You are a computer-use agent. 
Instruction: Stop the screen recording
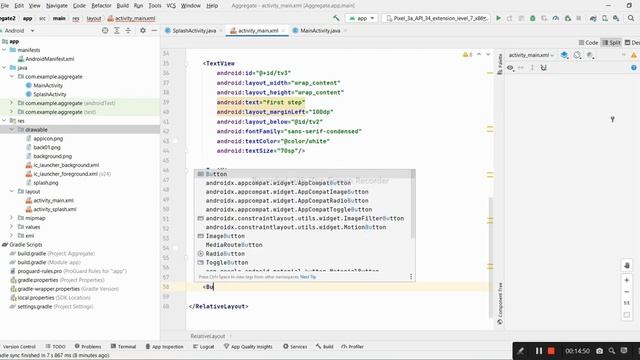point(551,351)
